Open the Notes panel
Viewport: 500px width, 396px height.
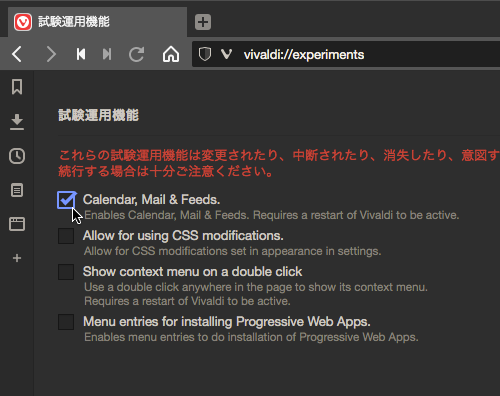tap(17, 190)
